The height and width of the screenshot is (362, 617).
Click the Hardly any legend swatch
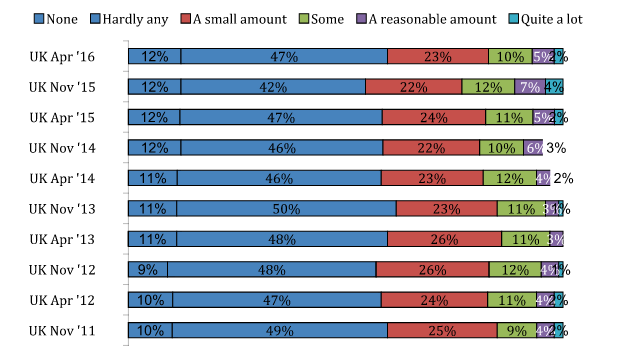[x=95, y=19]
